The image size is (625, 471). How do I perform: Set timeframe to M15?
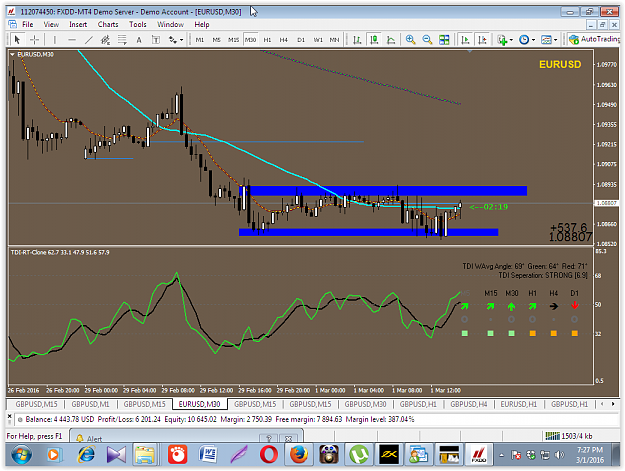point(233,40)
